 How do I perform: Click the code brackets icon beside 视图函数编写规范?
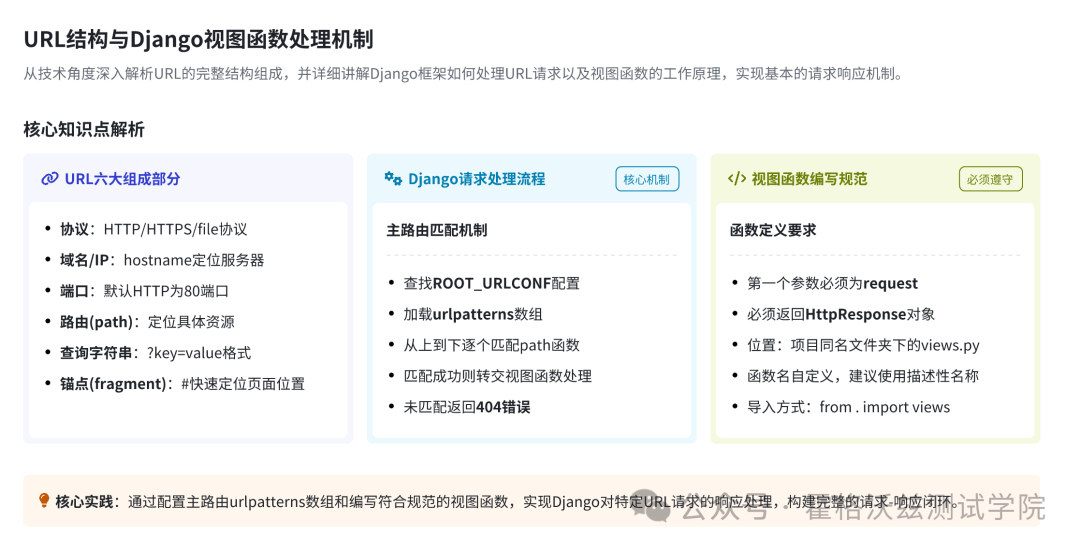coord(736,179)
